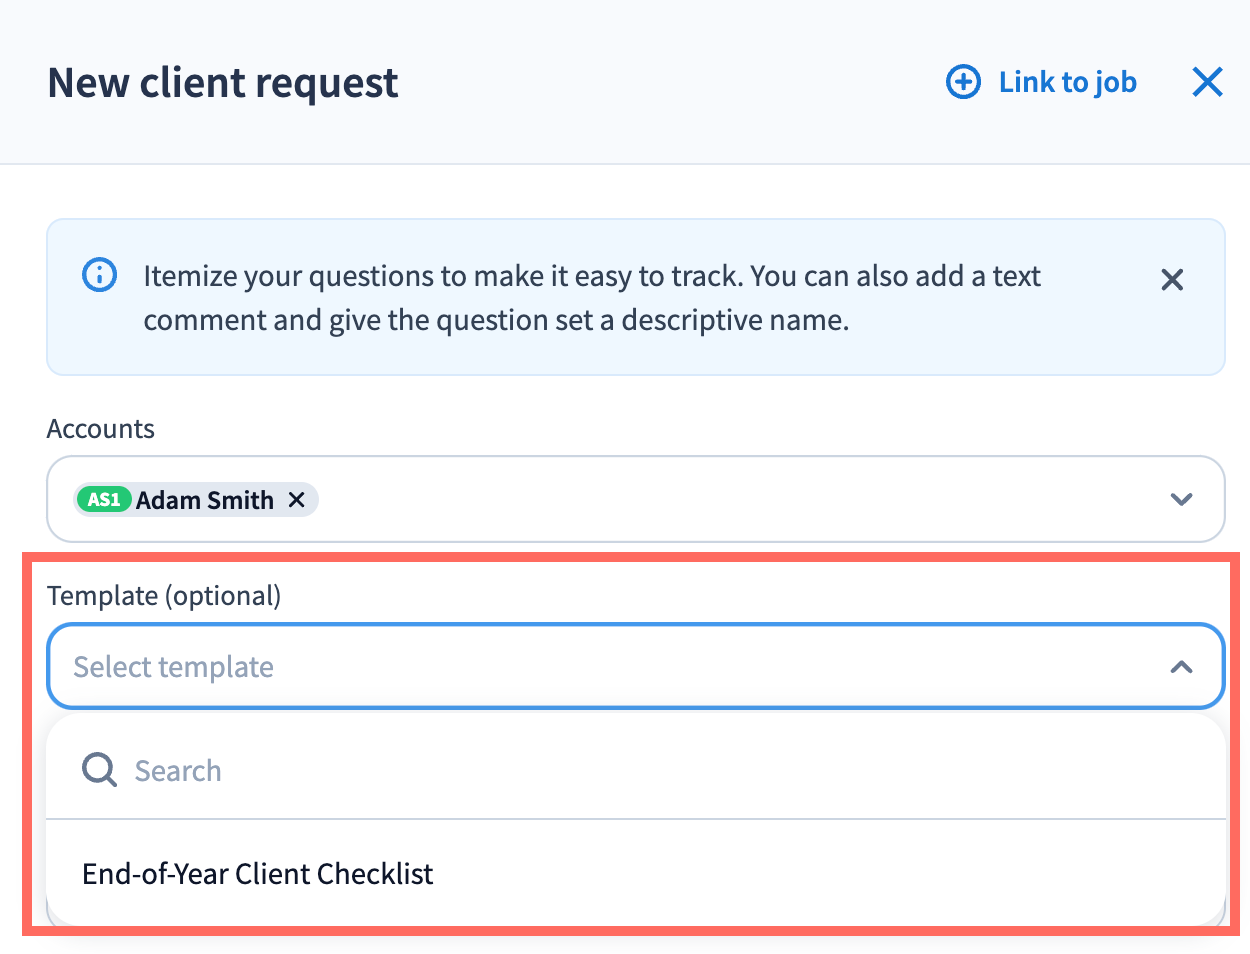Click the plus circle icon beside Link to job
Screen dimensions: 1250x954
coord(963,82)
